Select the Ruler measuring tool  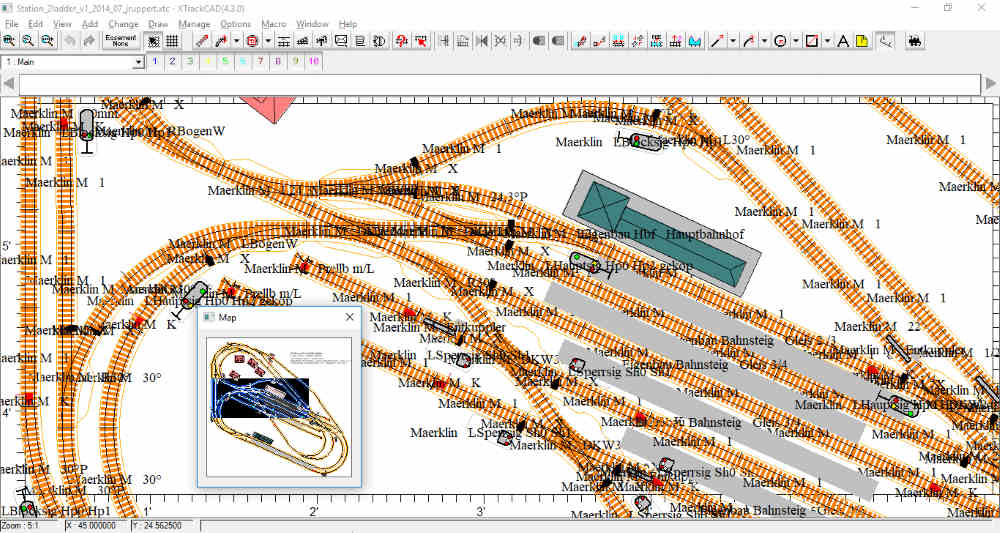click(885, 41)
